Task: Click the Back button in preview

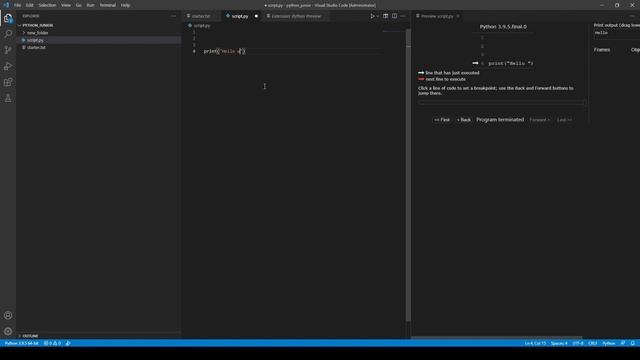Action: [463, 120]
